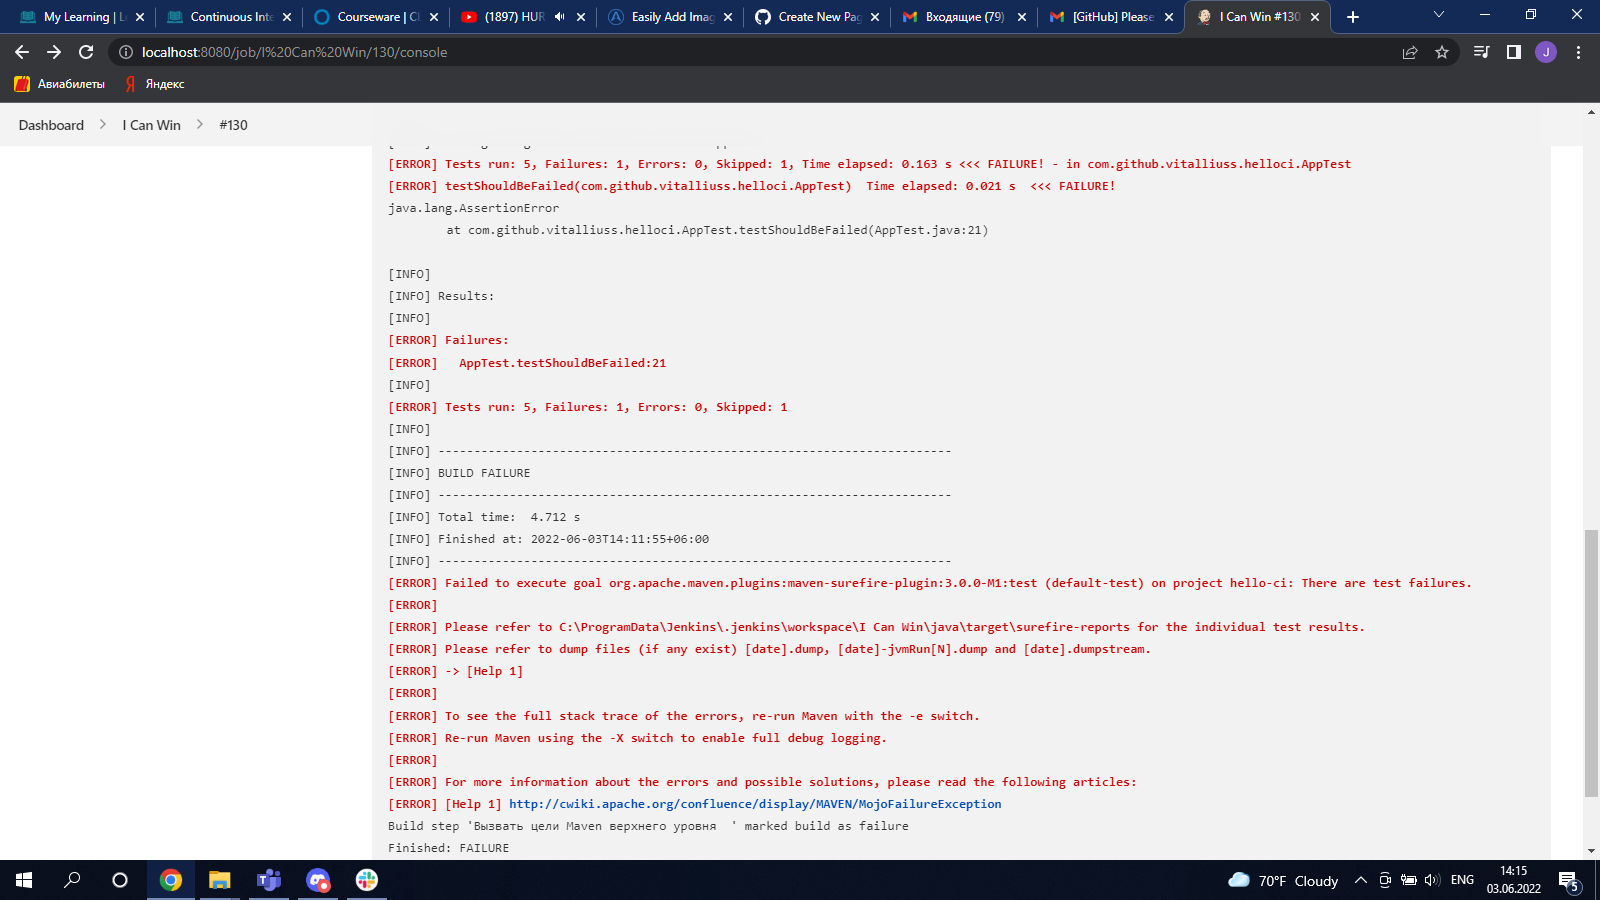
Task: Open File Explorer from taskbar
Action: click(x=220, y=880)
